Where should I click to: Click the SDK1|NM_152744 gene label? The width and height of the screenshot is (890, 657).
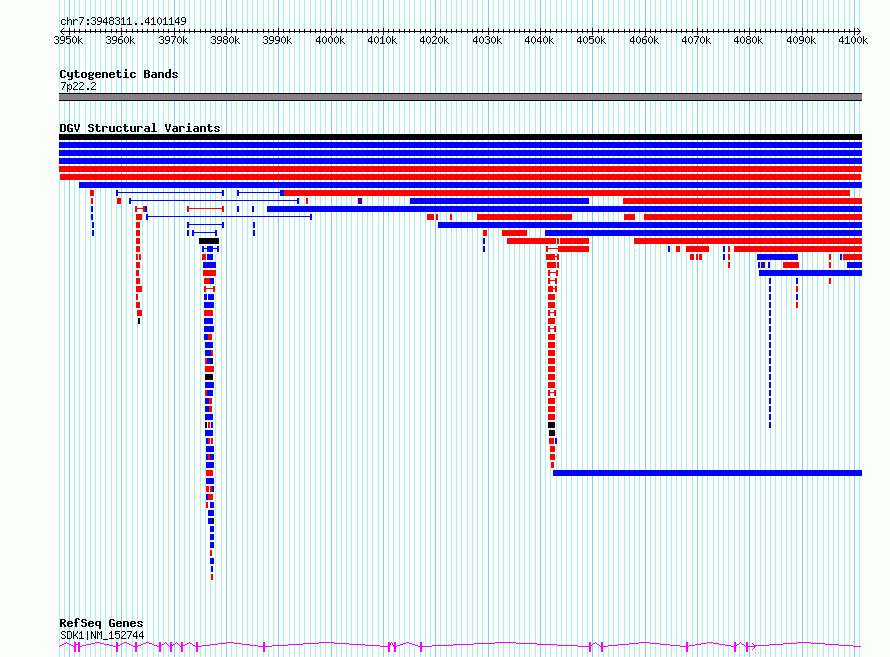pyautogui.click(x=102, y=635)
